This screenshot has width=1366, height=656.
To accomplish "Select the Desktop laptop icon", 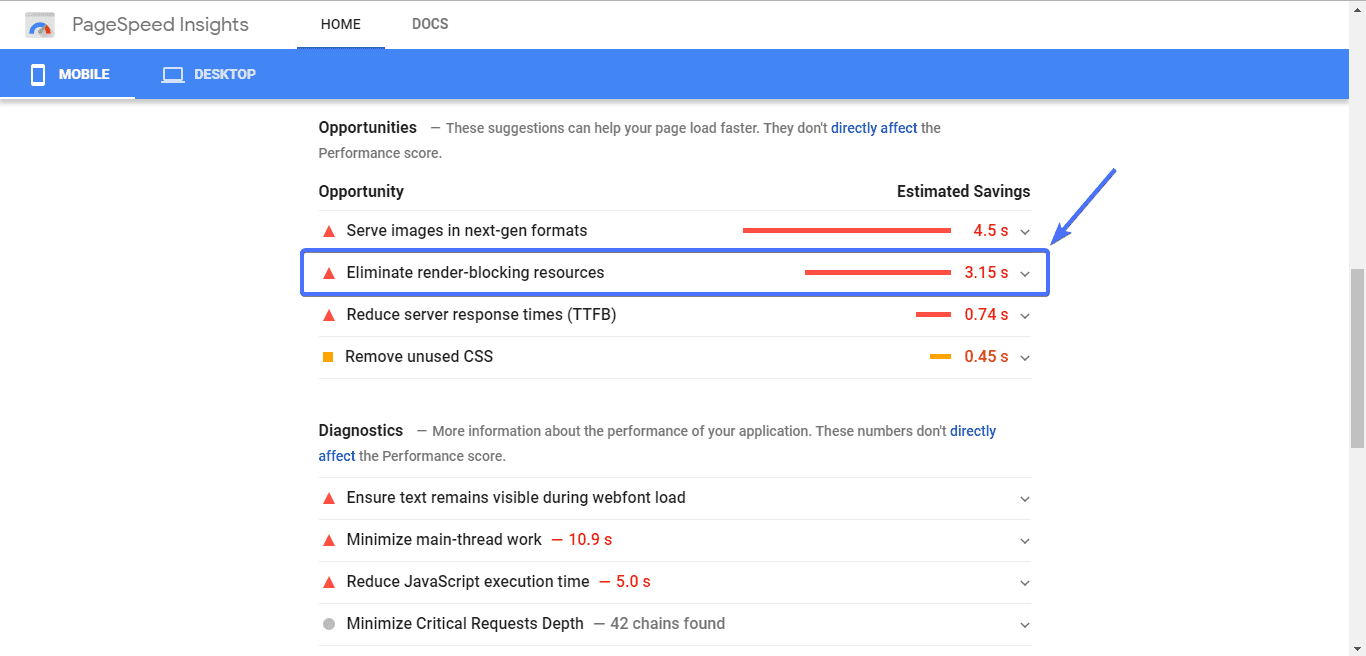I will pos(173,74).
